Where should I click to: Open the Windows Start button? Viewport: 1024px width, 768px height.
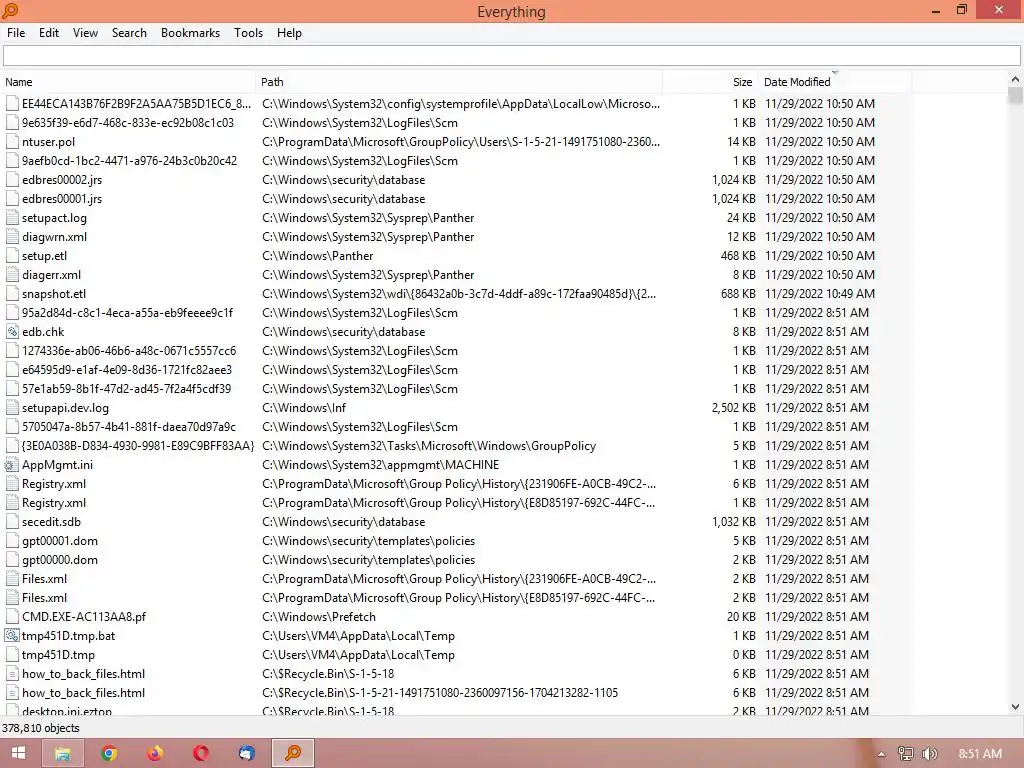point(18,753)
